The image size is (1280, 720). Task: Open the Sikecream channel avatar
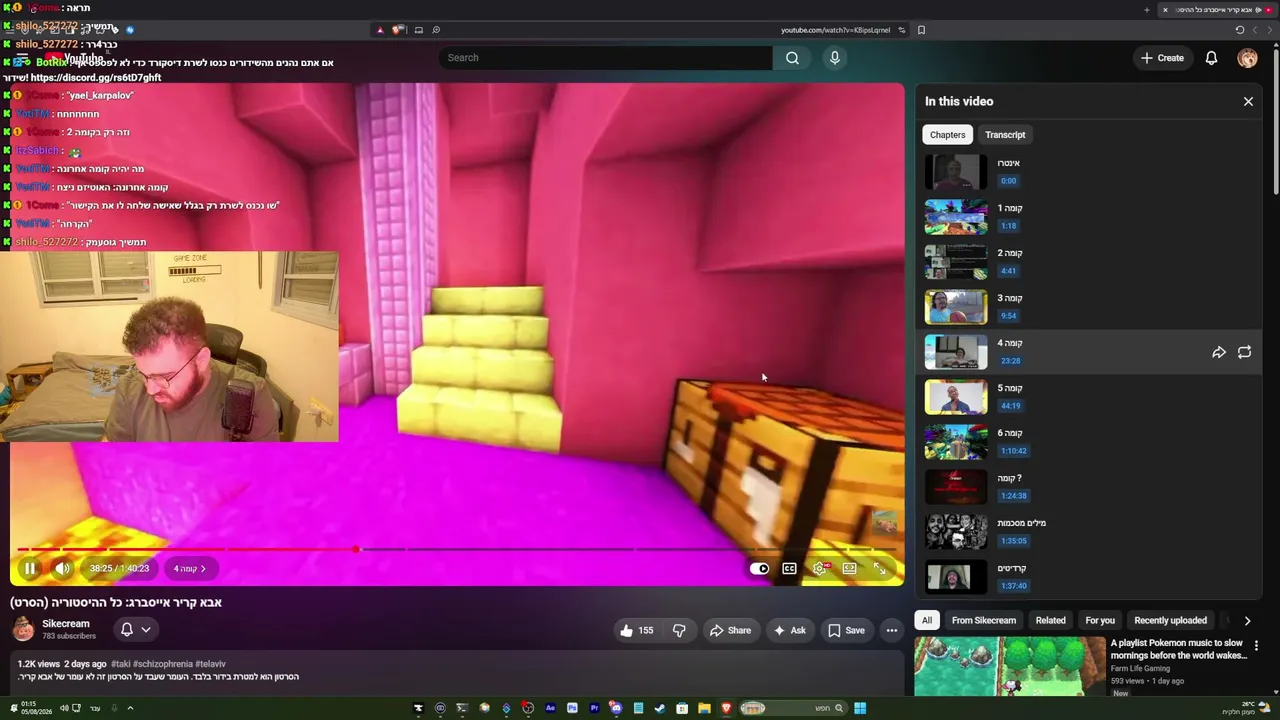click(x=24, y=629)
